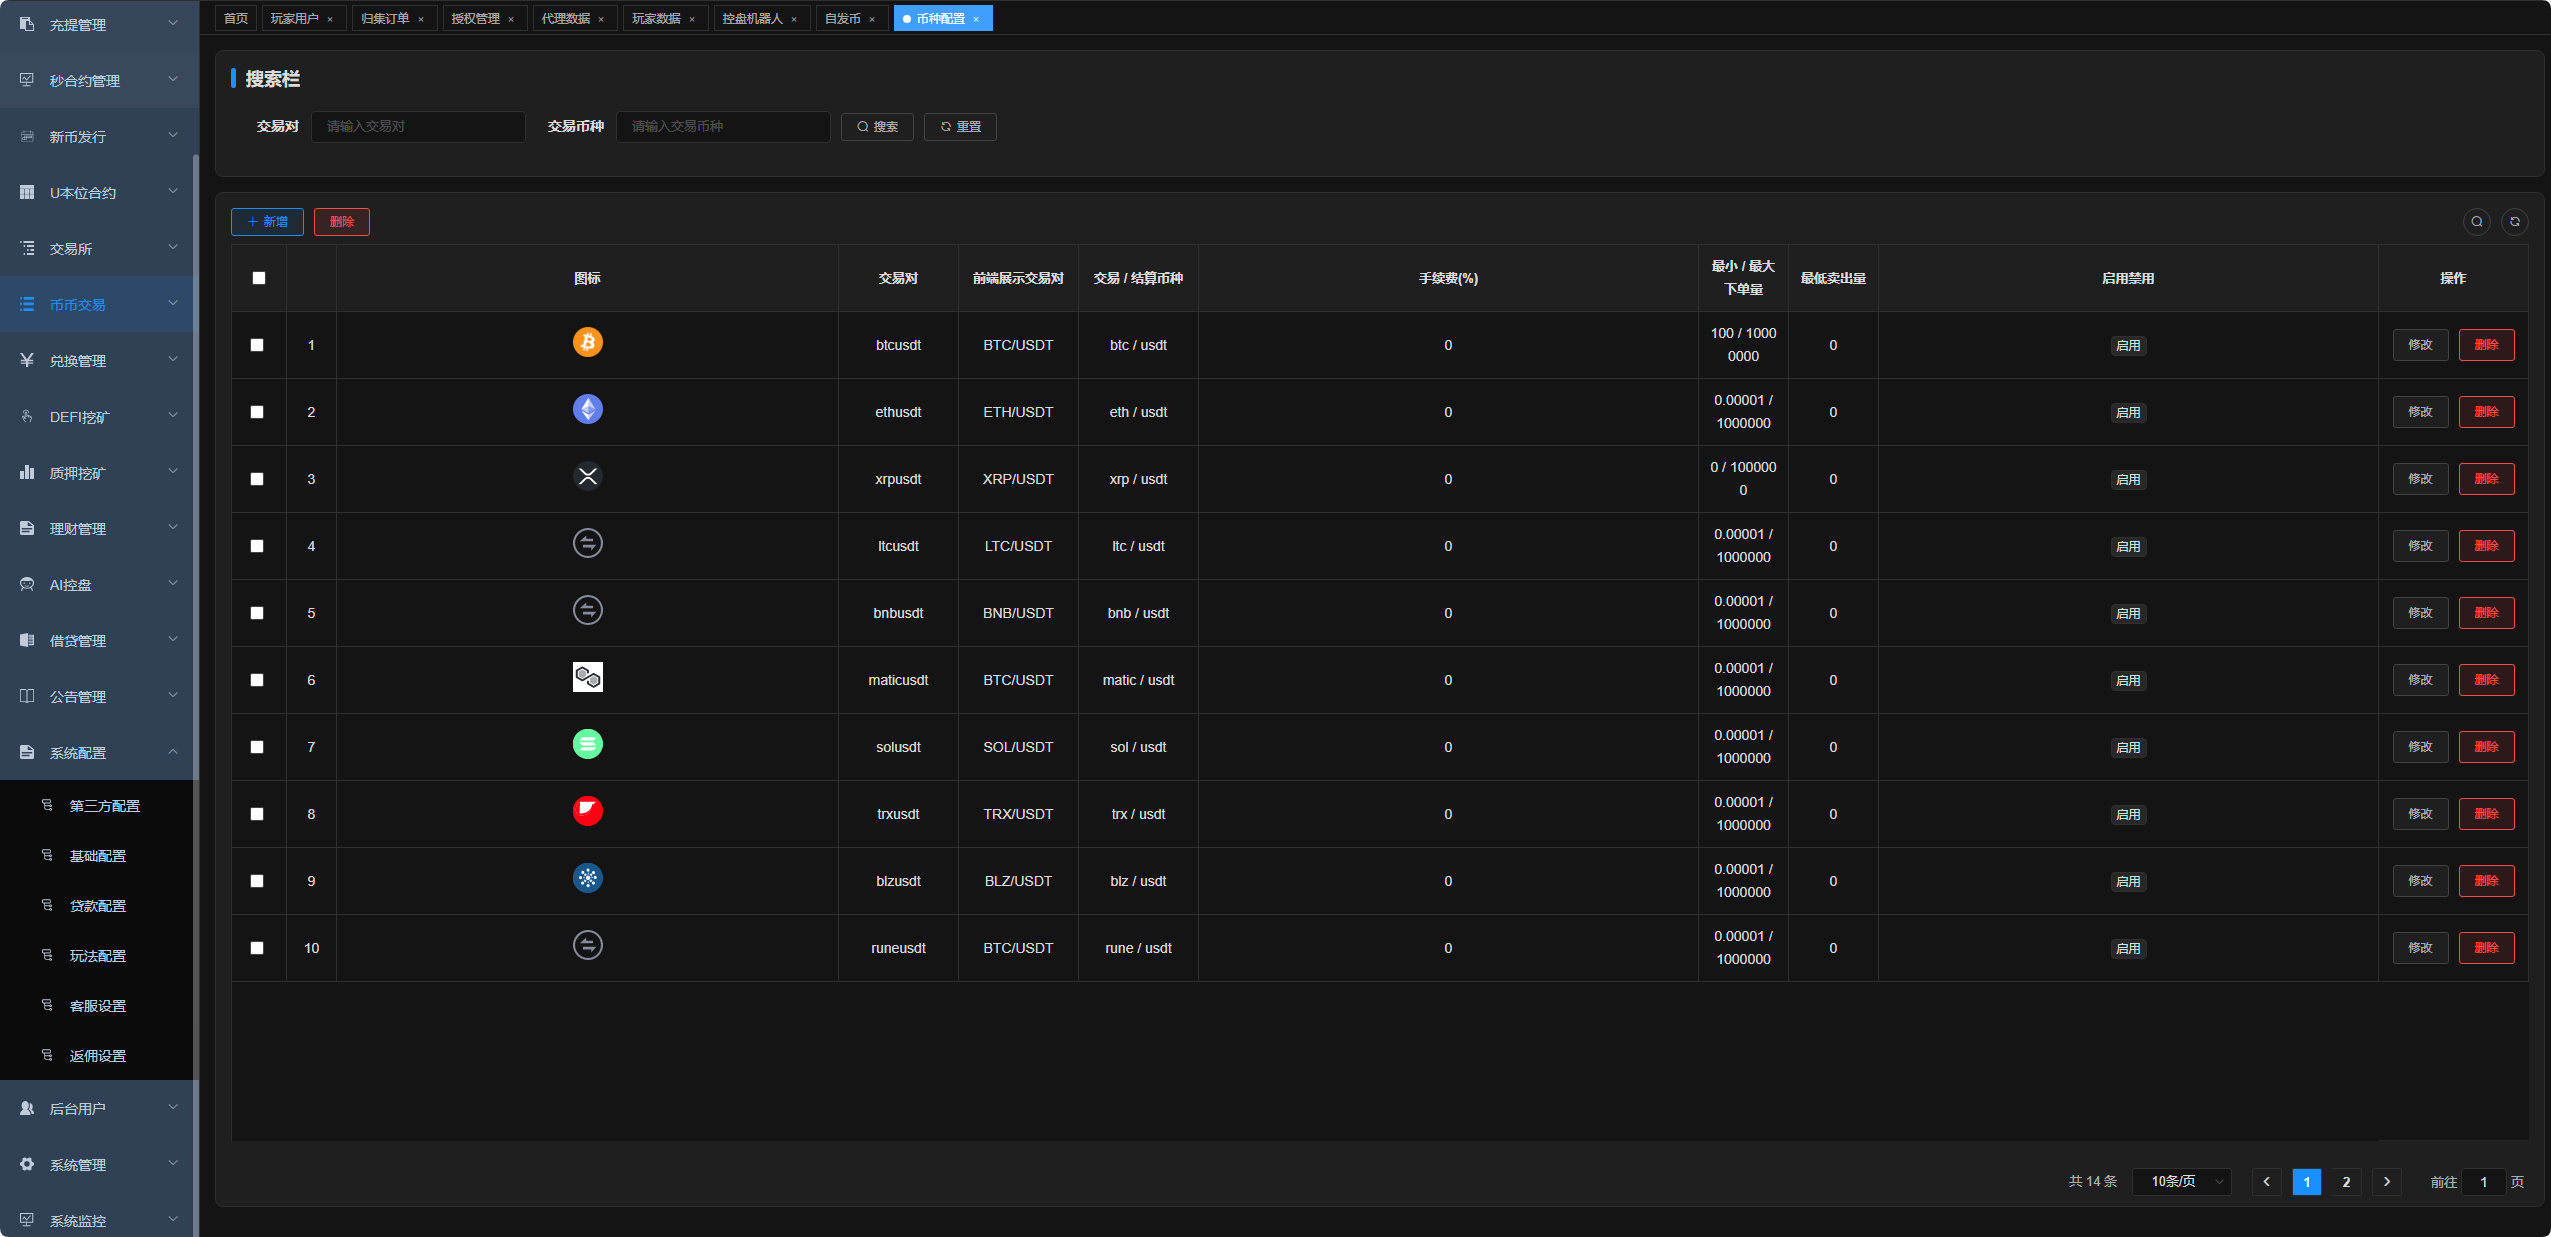The height and width of the screenshot is (1237, 2551).
Task: Open the 基础配置 submenu item
Action: pos(97,856)
